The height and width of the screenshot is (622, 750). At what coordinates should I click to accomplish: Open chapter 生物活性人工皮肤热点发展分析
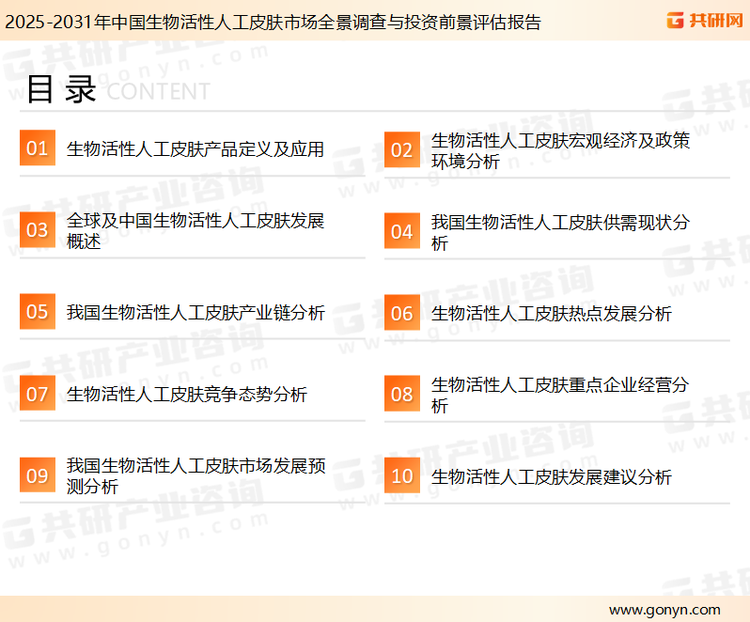click(551, 314)
